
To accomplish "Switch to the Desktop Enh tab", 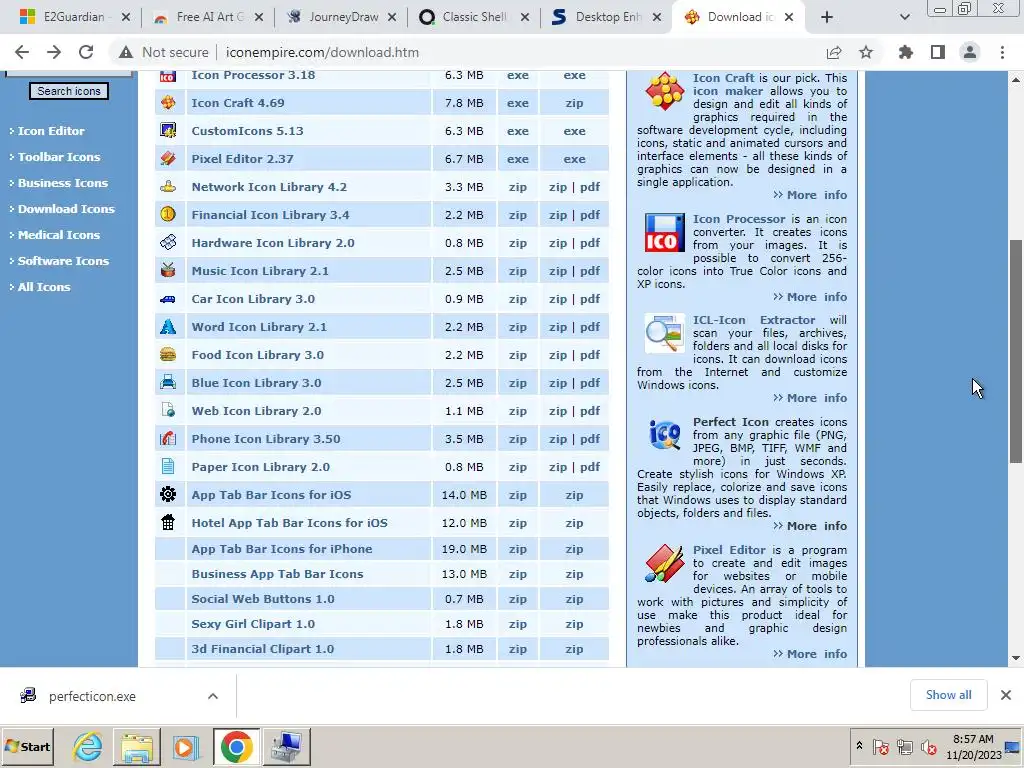I will coord(609,17).
